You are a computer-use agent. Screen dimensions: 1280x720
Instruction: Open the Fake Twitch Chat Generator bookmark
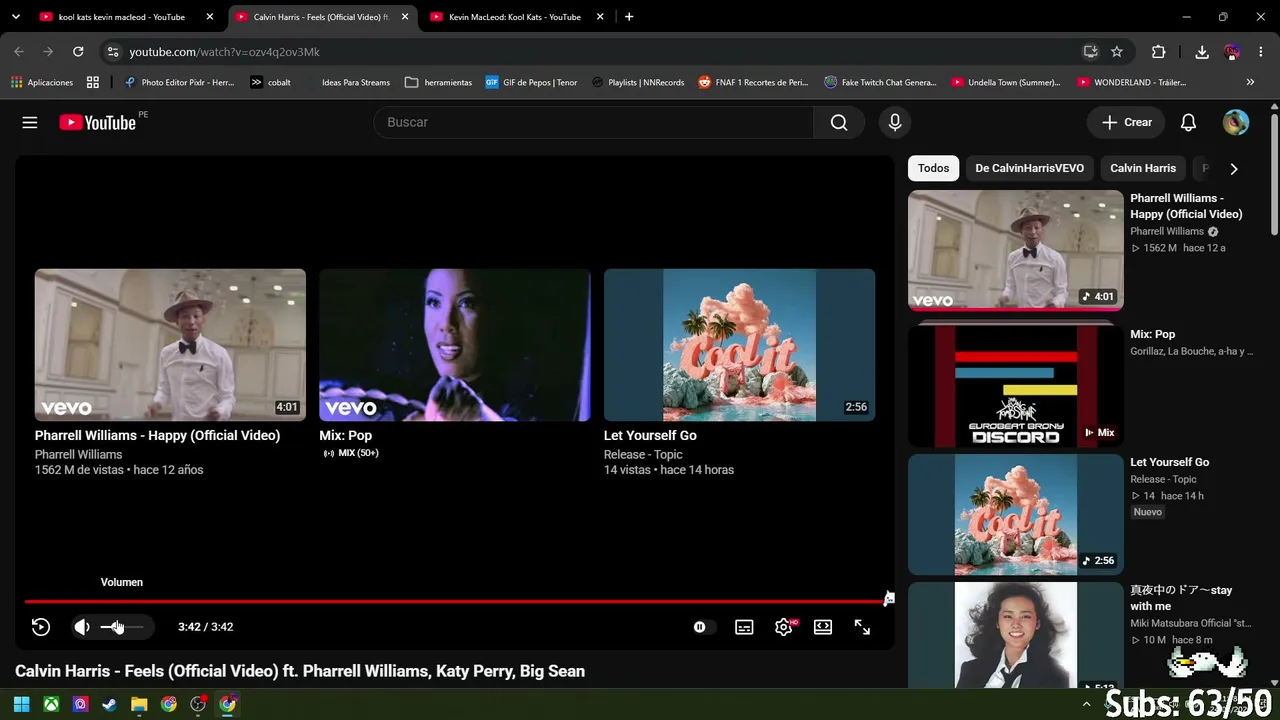(880, 82)
